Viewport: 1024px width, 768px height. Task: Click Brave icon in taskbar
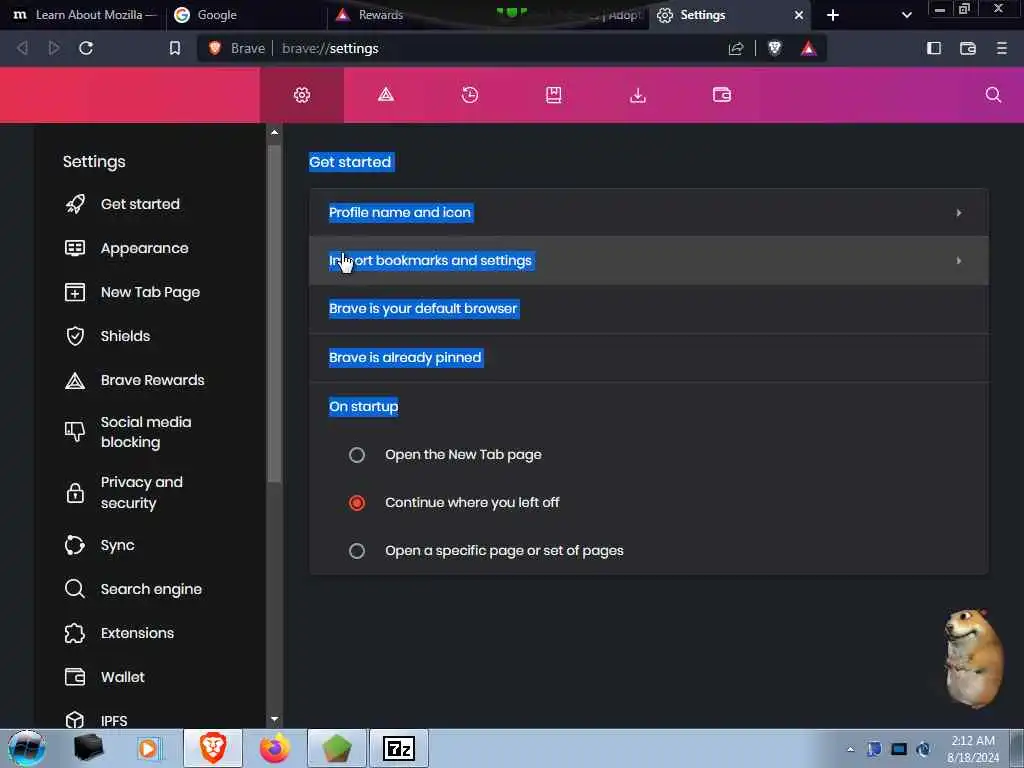[x=213, y=748]
